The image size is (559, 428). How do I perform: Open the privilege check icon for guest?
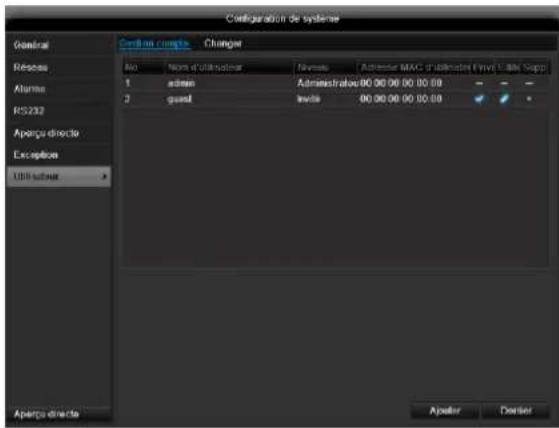479,99
